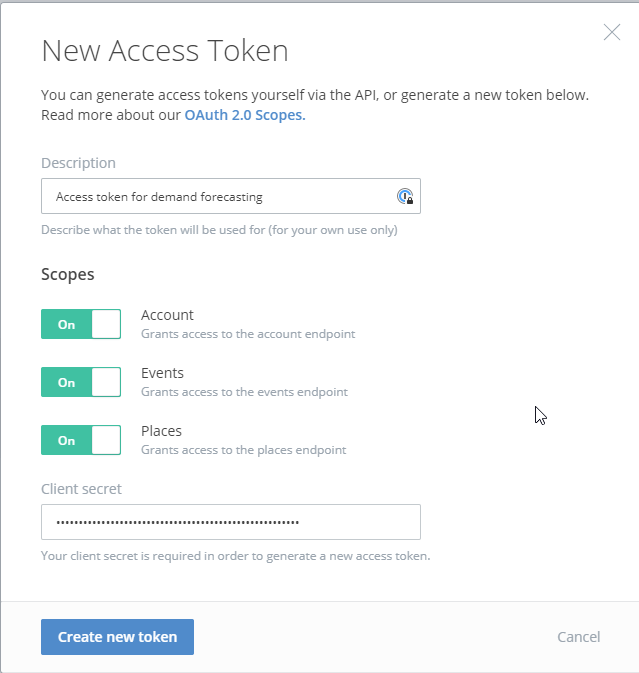
Task: Disable the Account scope toggle
Action: pos(81,324)
